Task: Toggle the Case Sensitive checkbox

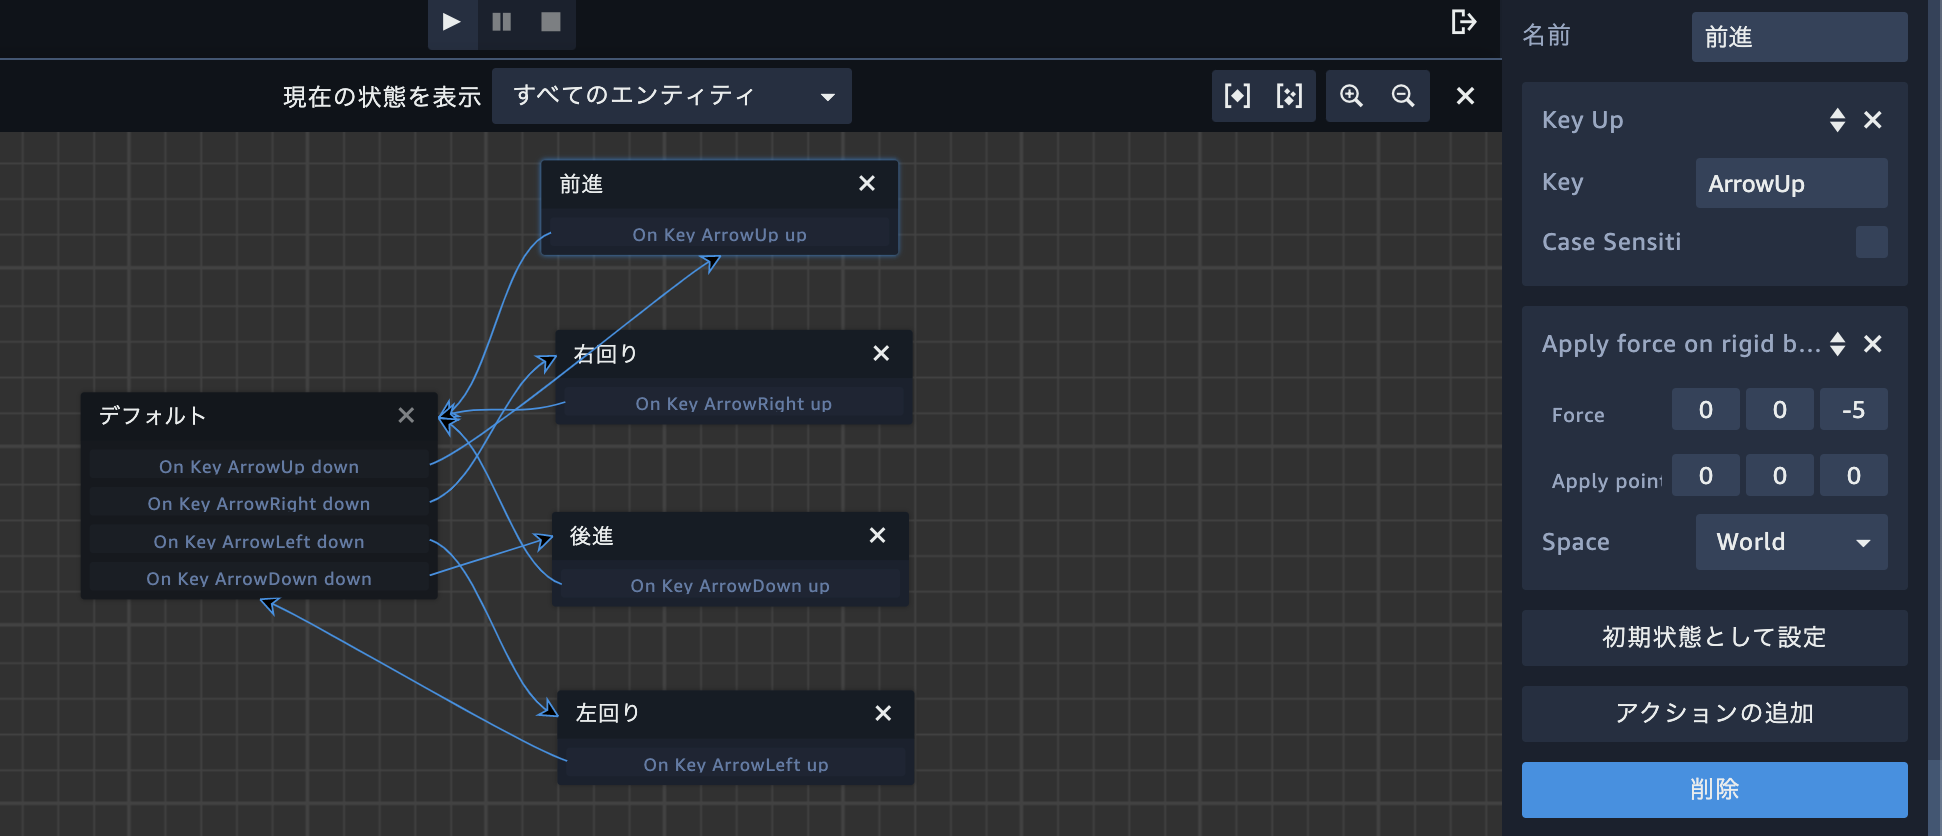Action: click(x=1871, y=242)
